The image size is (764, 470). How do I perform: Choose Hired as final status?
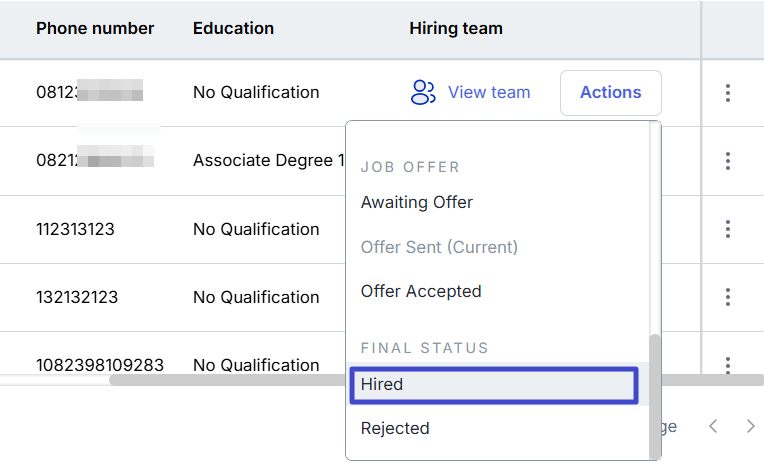pos(494,385)
